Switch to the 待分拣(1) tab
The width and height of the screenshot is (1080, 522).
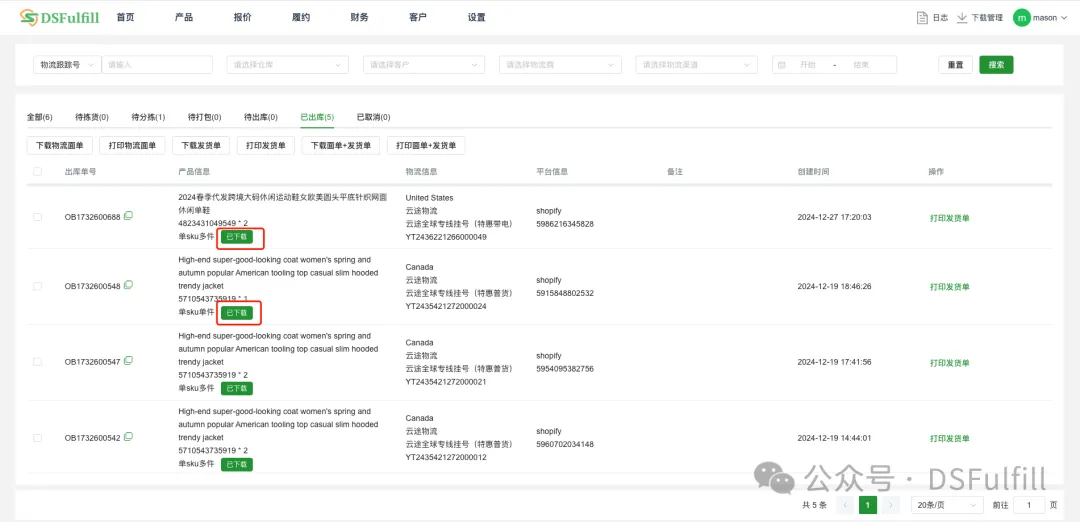(x=148, y=117)
